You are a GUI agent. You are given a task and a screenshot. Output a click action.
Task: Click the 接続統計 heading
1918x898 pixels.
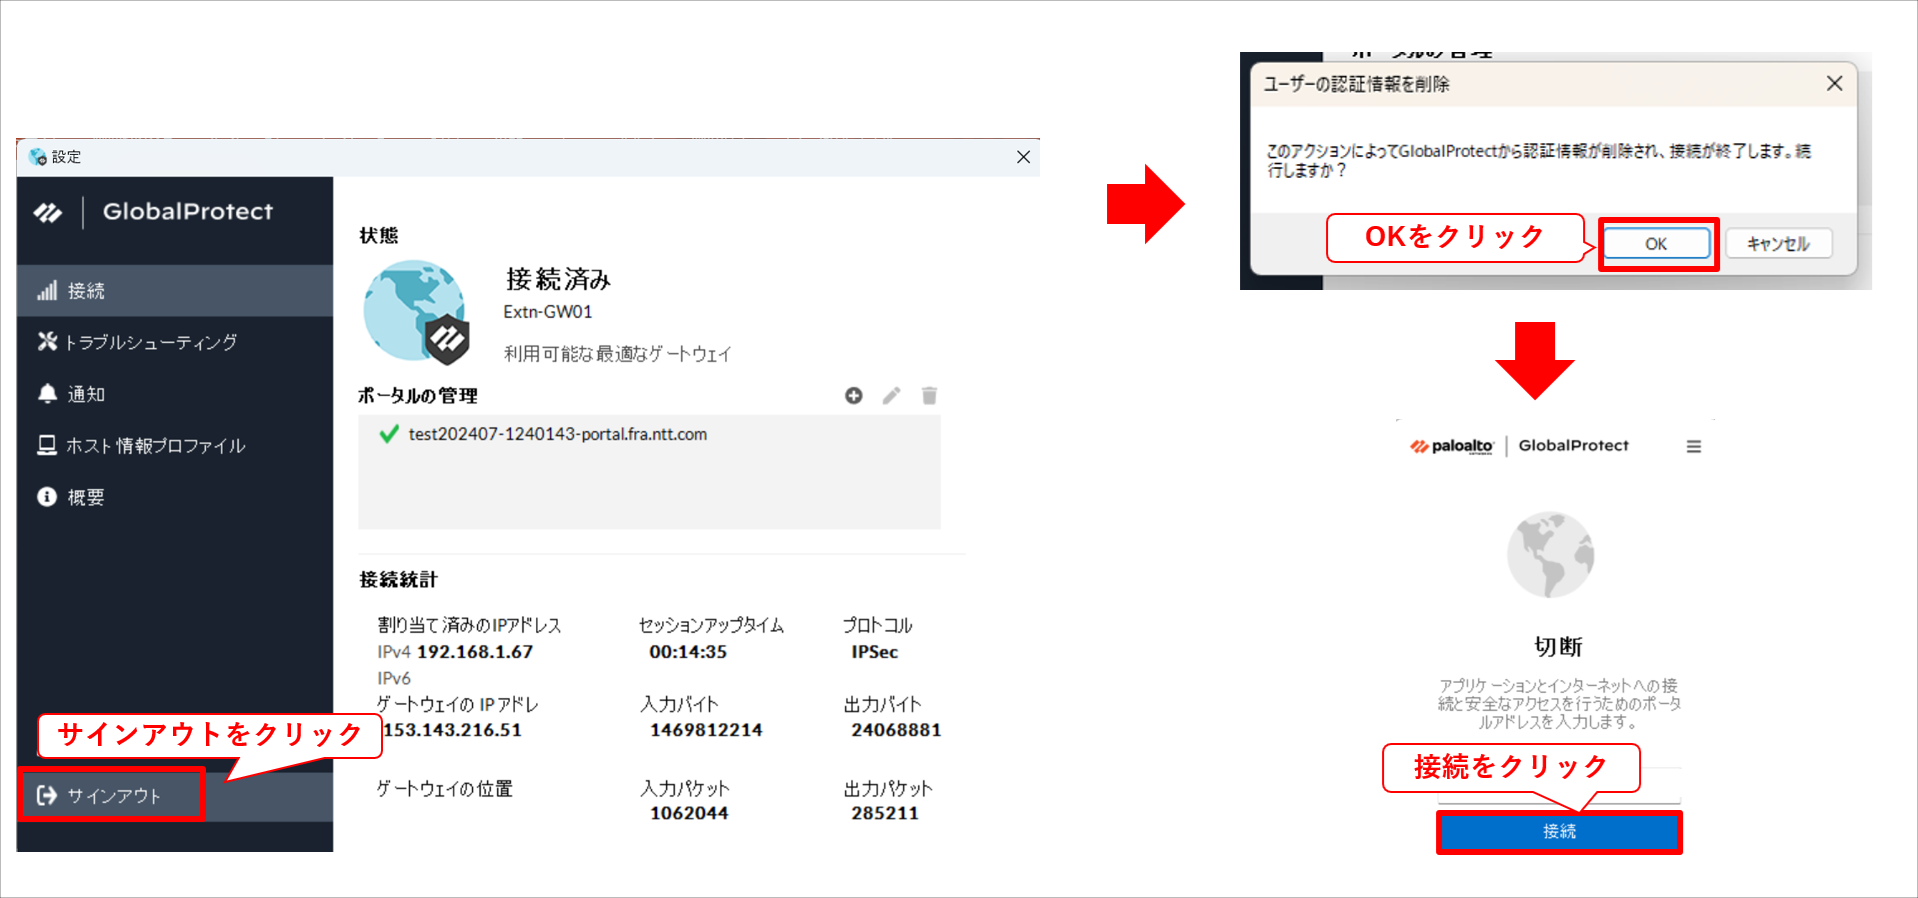(x=399, y=580)
